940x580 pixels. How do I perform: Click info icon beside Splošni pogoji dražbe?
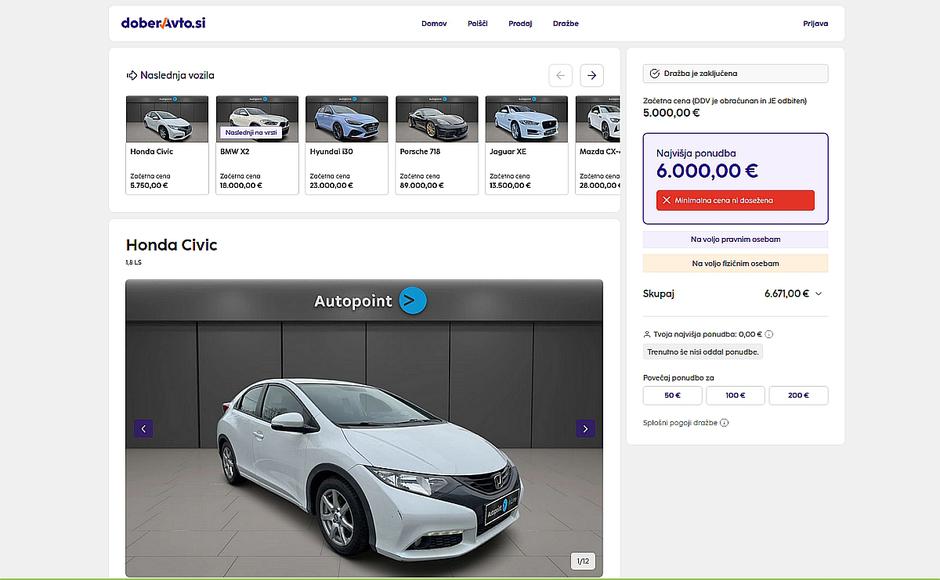click(x=724, y=423)
